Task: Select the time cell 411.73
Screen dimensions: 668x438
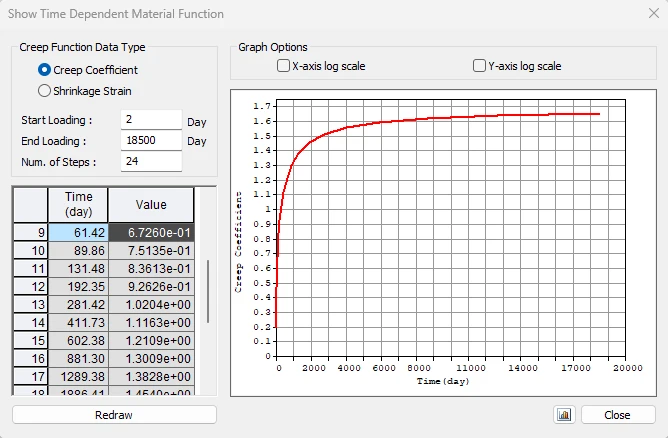Action: tap(78, 323)
